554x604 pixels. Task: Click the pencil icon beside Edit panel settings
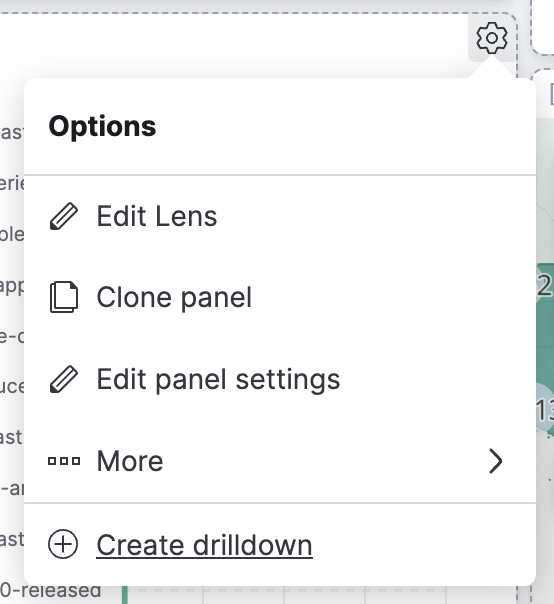click(64, 379)
